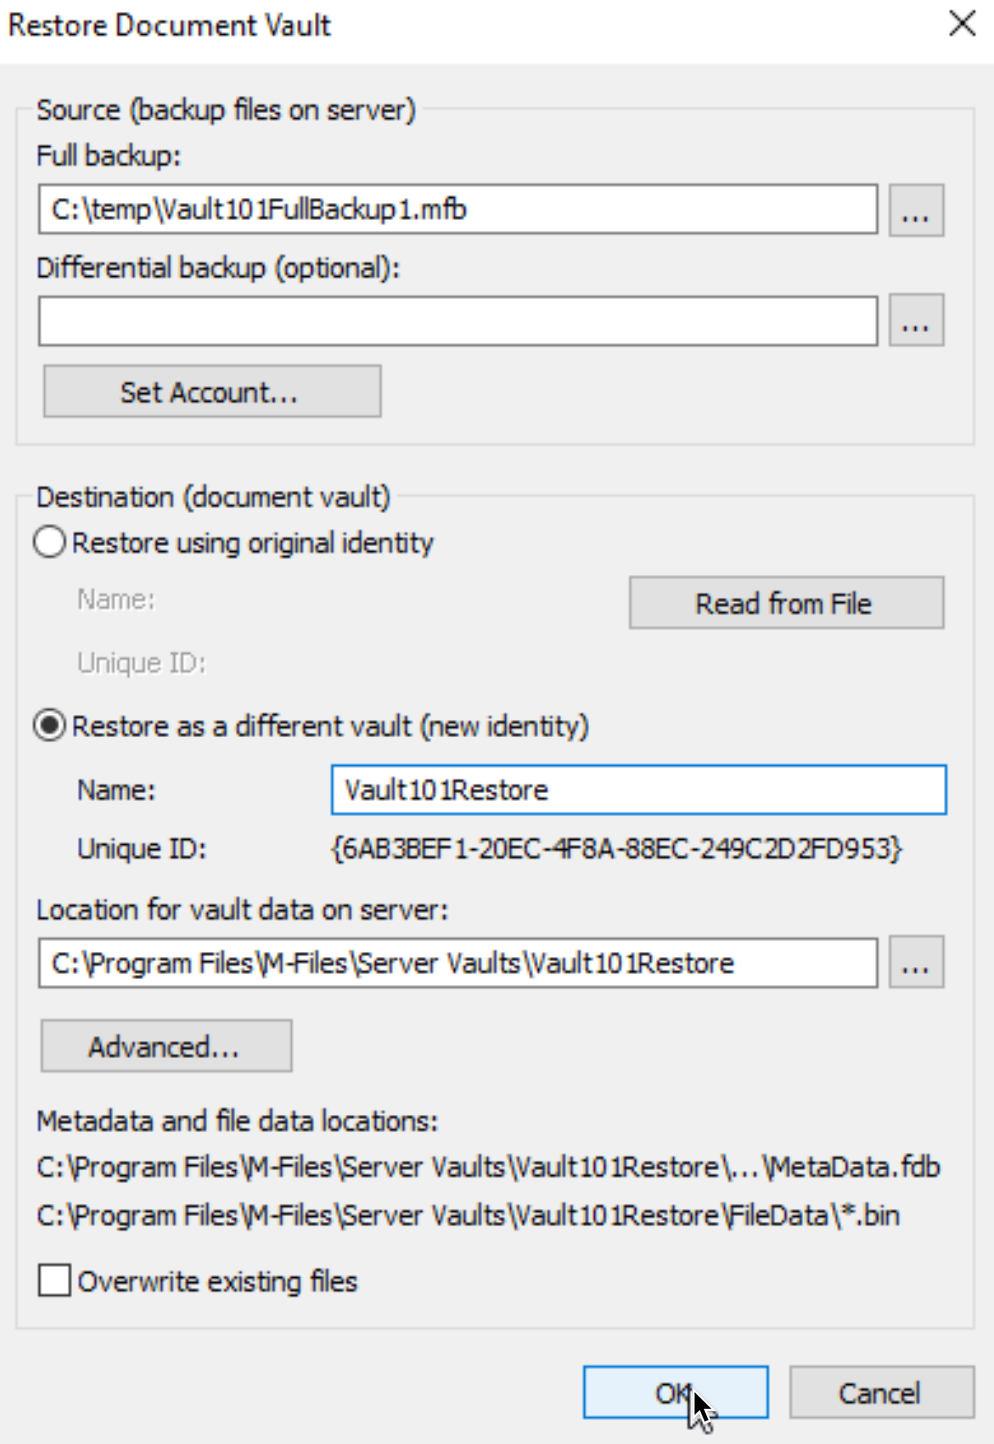Close the Restore Document Vault dialog

point(962,24)
